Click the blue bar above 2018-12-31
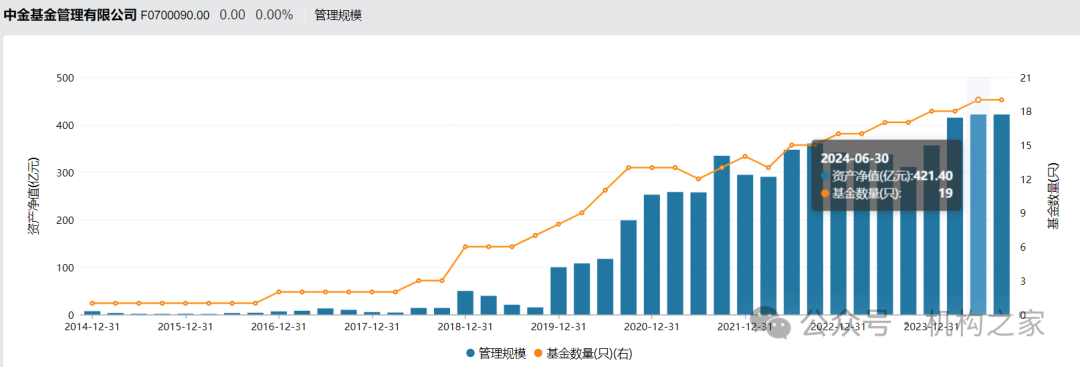The image size is (1080, 367). pyautogui.click(x=466, y=302)
